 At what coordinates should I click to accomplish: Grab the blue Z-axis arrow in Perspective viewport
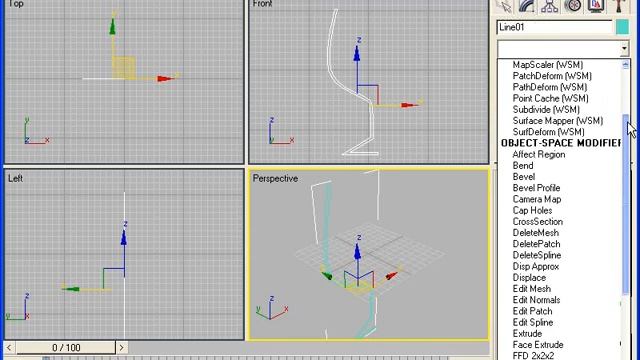(x=358, y=252)
